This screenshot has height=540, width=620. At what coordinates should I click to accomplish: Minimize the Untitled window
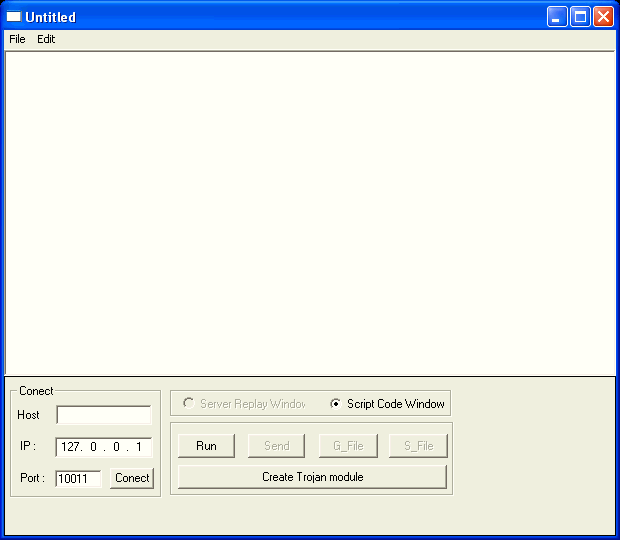point(557,17)
